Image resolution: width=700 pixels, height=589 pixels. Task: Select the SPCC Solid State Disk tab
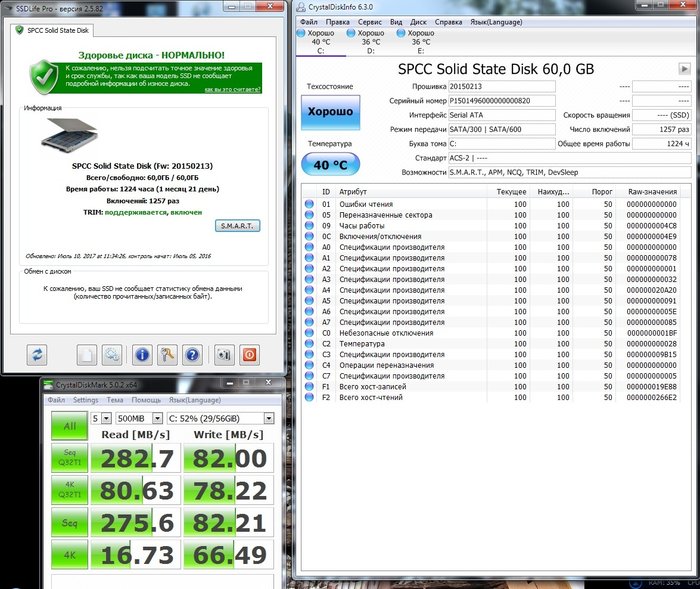coord(52,30)
